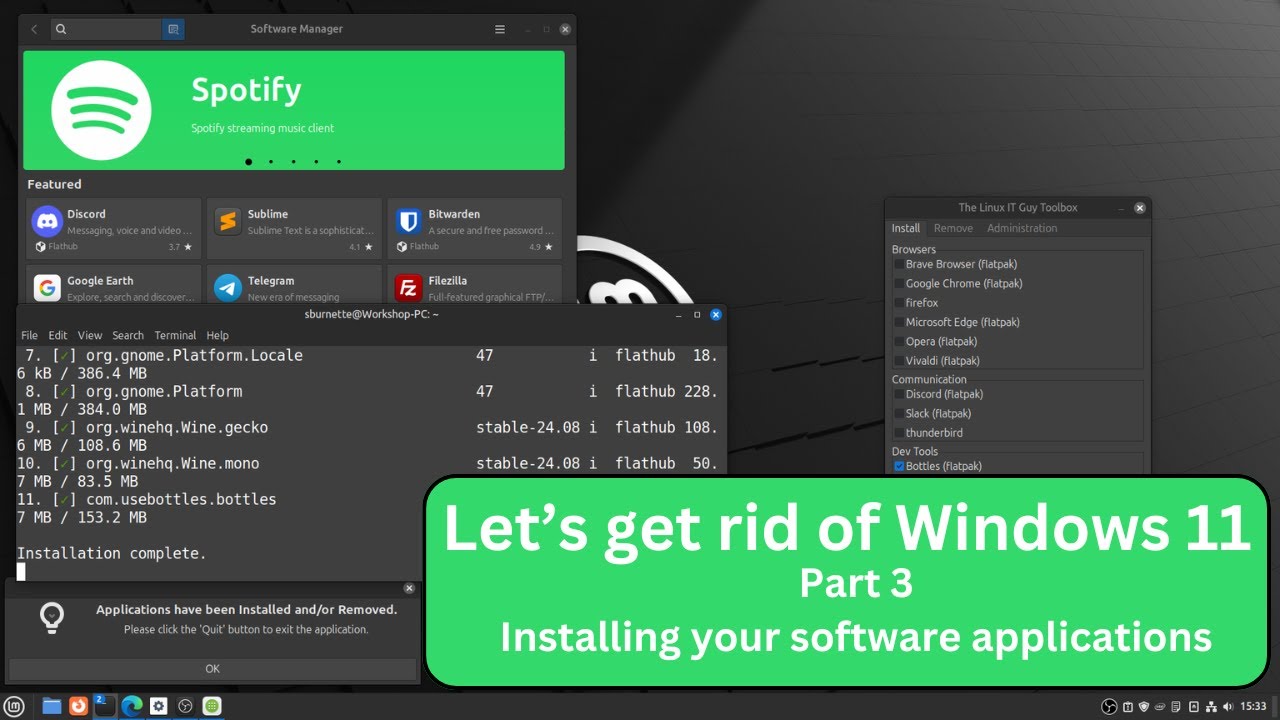The image size is (1280, 720).
Task: Open the green Software Manager taskbar icon
Action: pos(212,706)
